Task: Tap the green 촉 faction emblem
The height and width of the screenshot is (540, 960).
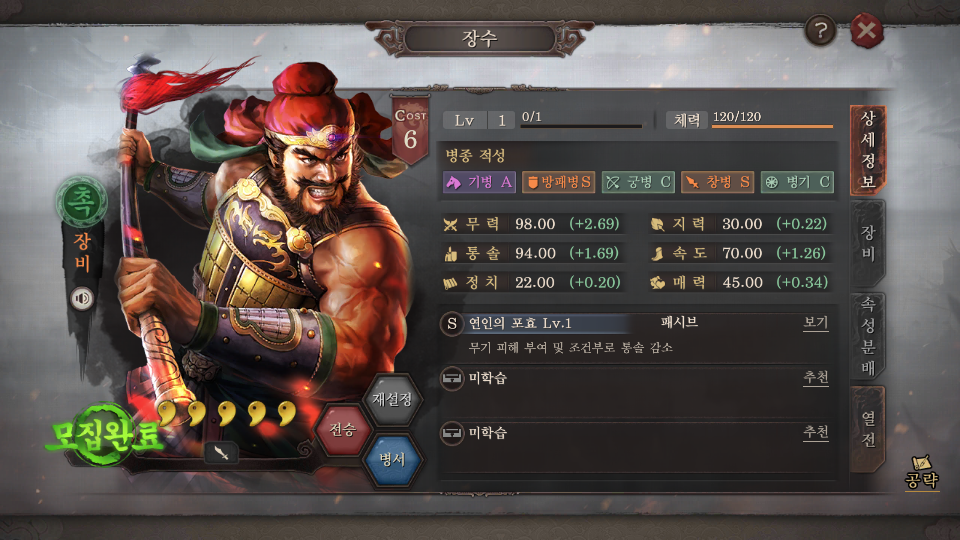Action: [x=81, y=201]
